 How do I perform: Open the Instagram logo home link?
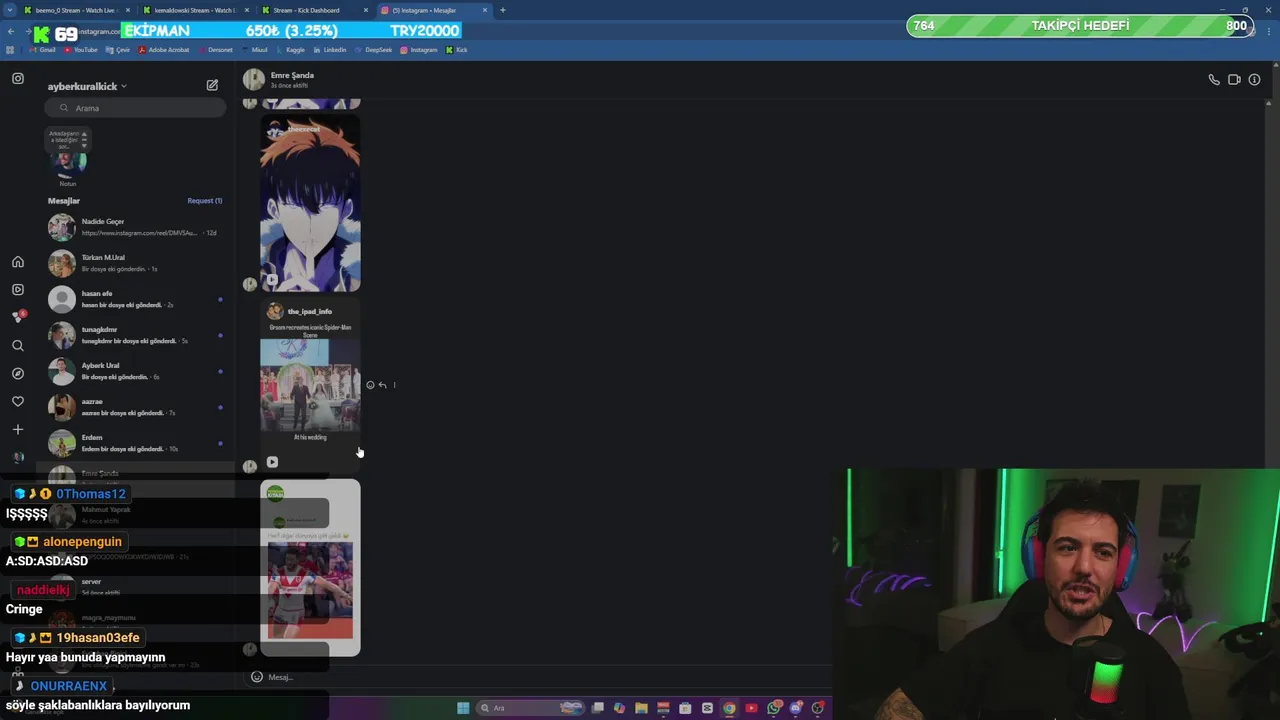[x=18, y=78]
